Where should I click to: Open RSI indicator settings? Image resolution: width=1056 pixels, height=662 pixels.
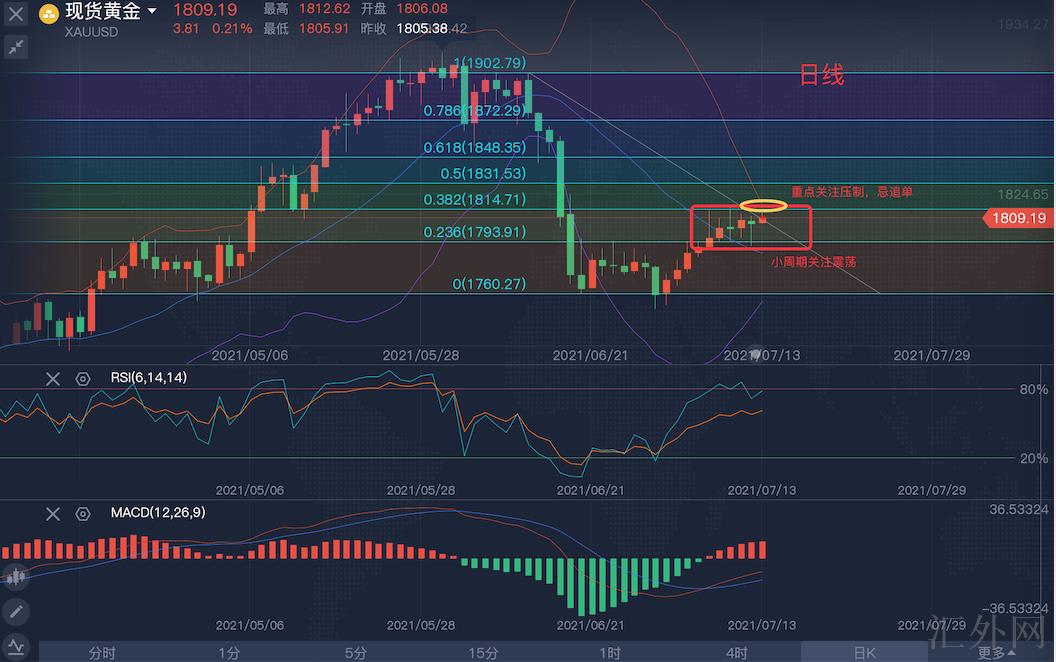tap(83, 378)
